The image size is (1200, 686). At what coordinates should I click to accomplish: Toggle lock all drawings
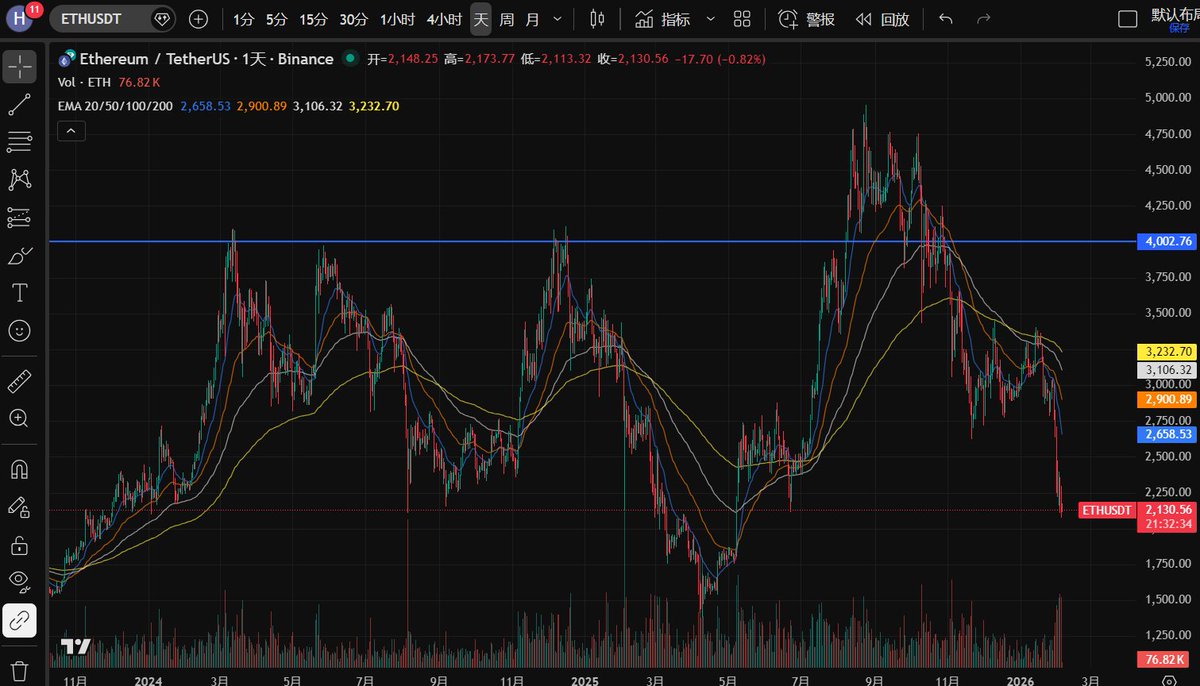click(x=19, y=545)
